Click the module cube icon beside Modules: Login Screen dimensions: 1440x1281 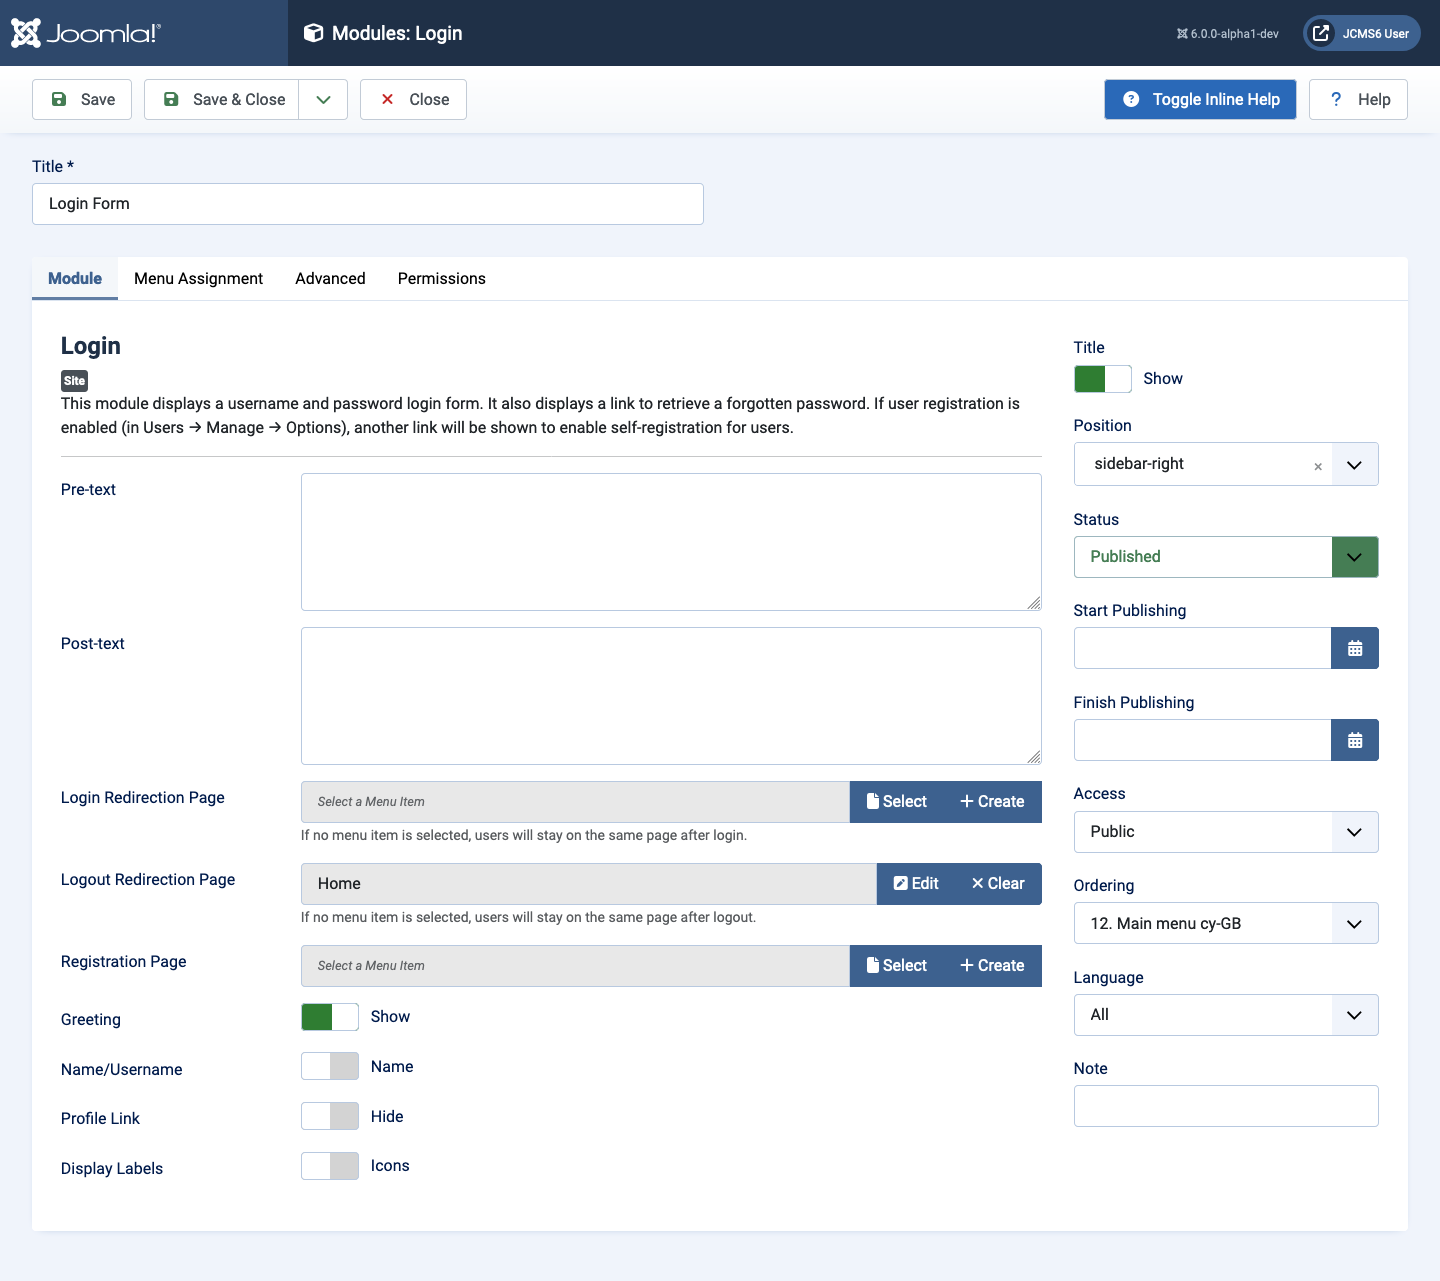click(313, 33)
